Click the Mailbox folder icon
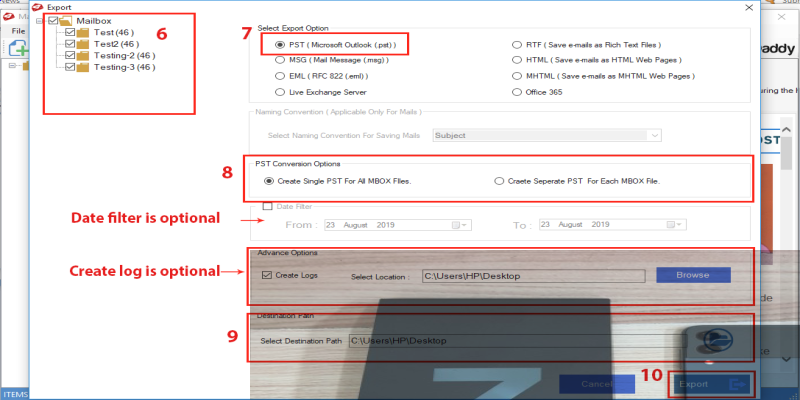800x400 pixels. pos(66,21)
